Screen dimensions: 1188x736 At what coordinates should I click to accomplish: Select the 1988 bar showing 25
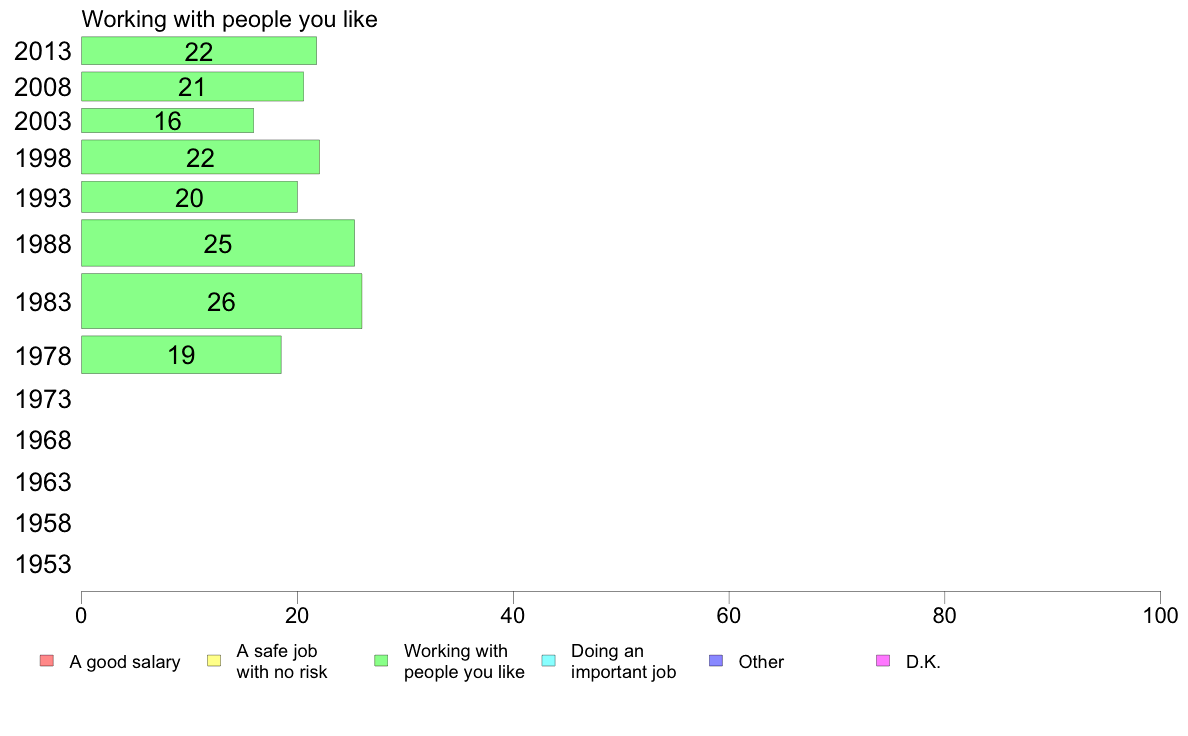pyautogui.click(x=217, y=243)
